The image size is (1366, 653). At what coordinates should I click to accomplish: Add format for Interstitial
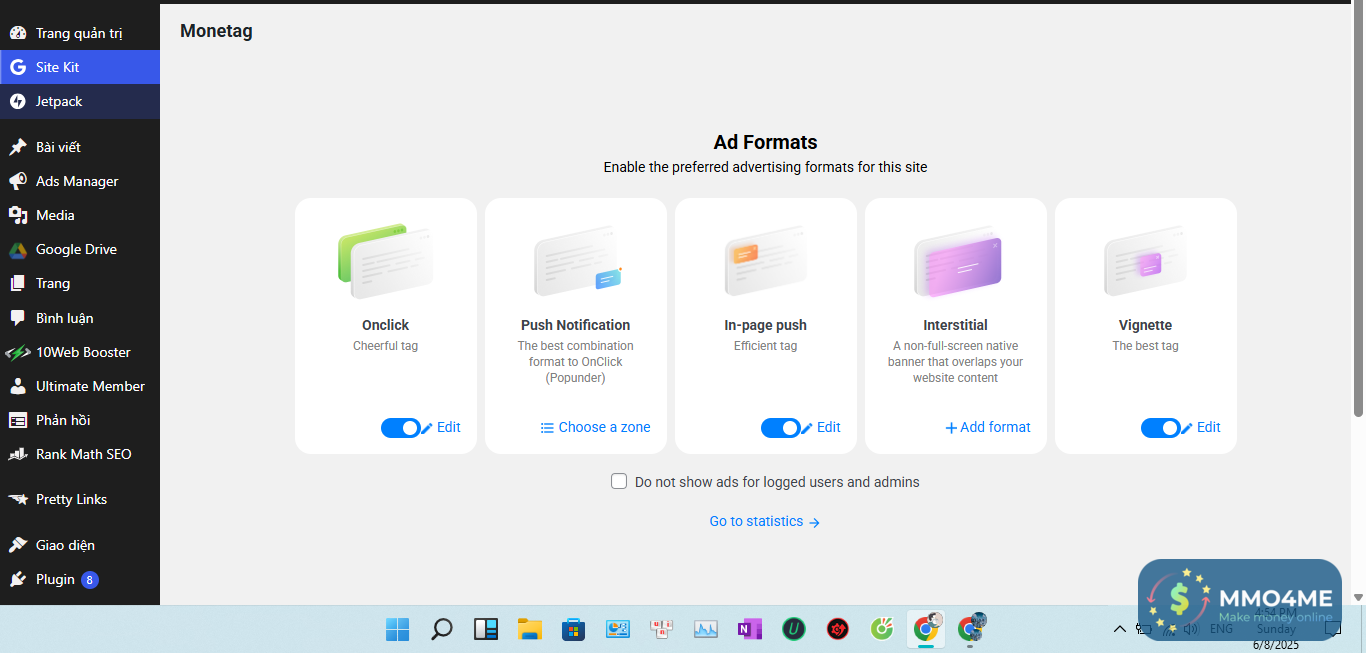(988, 427)
